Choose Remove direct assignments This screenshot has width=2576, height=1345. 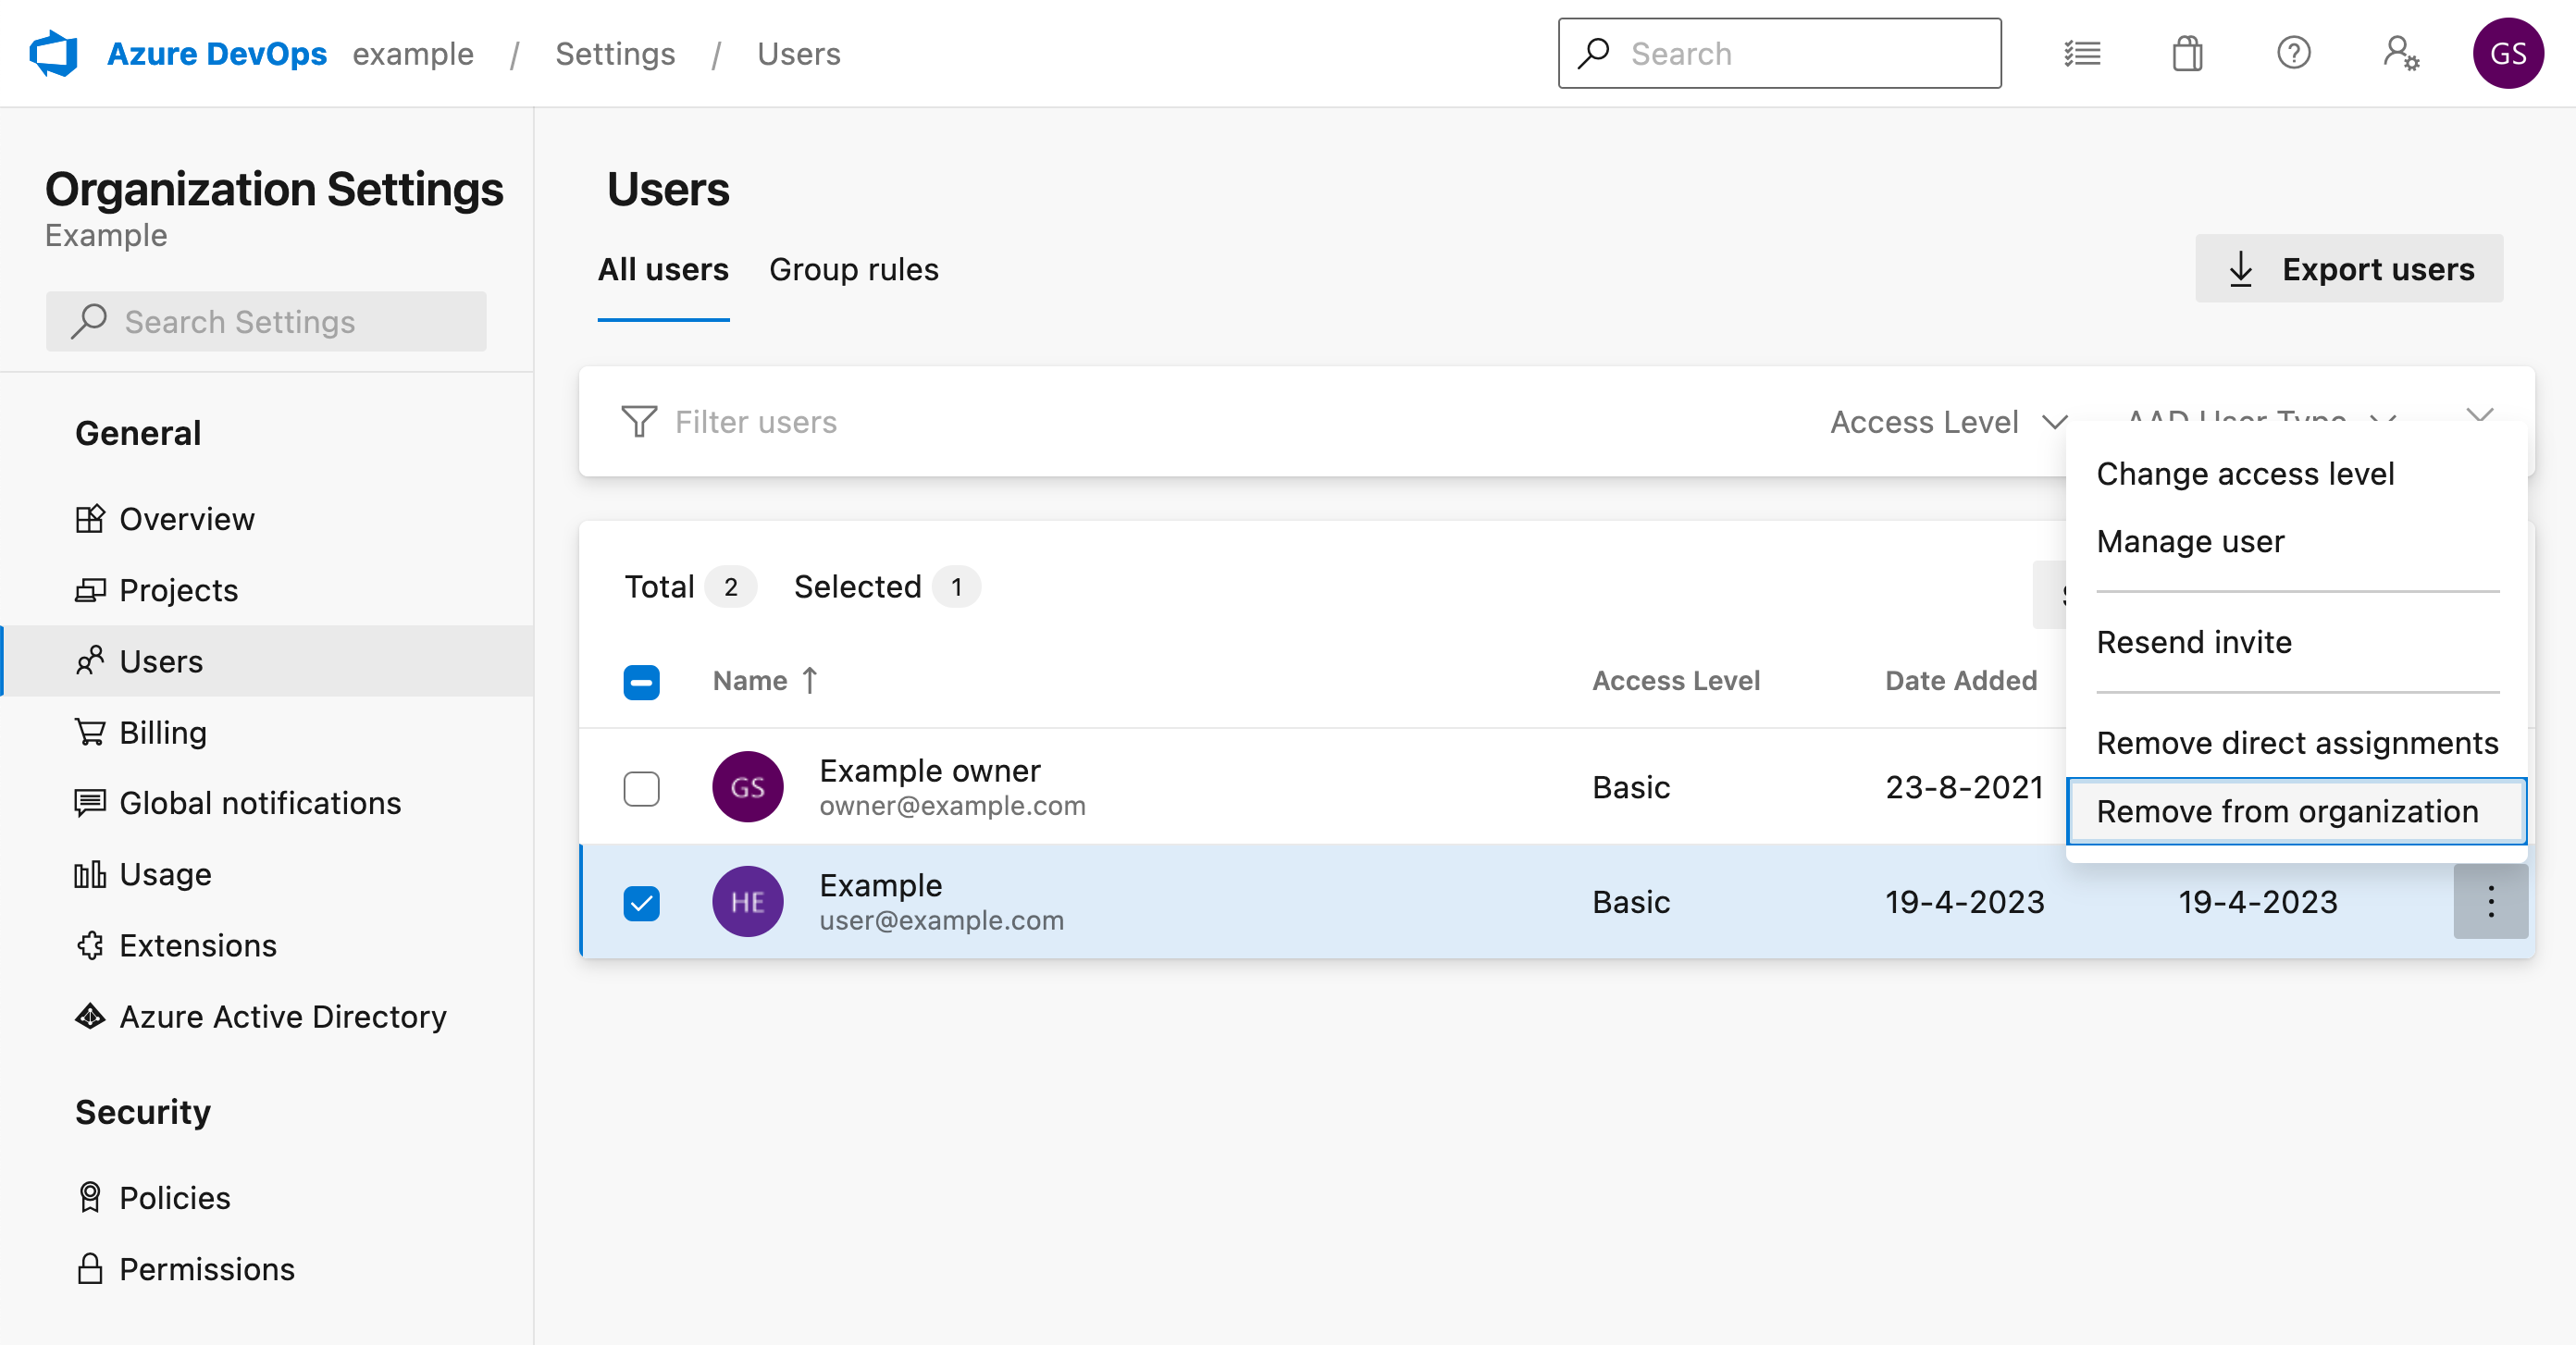point(2295,742)
